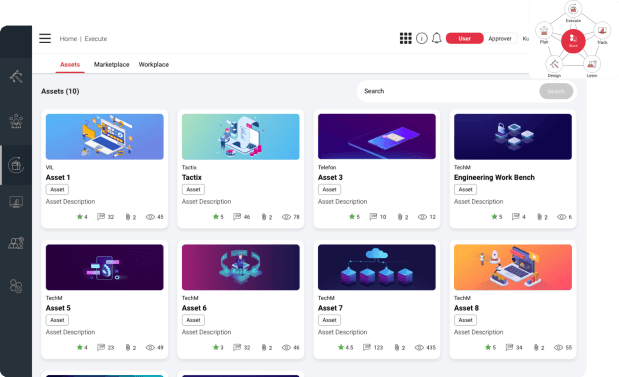Switch role to User
This screenshot has width=619, height=377.
pos(465,38)
